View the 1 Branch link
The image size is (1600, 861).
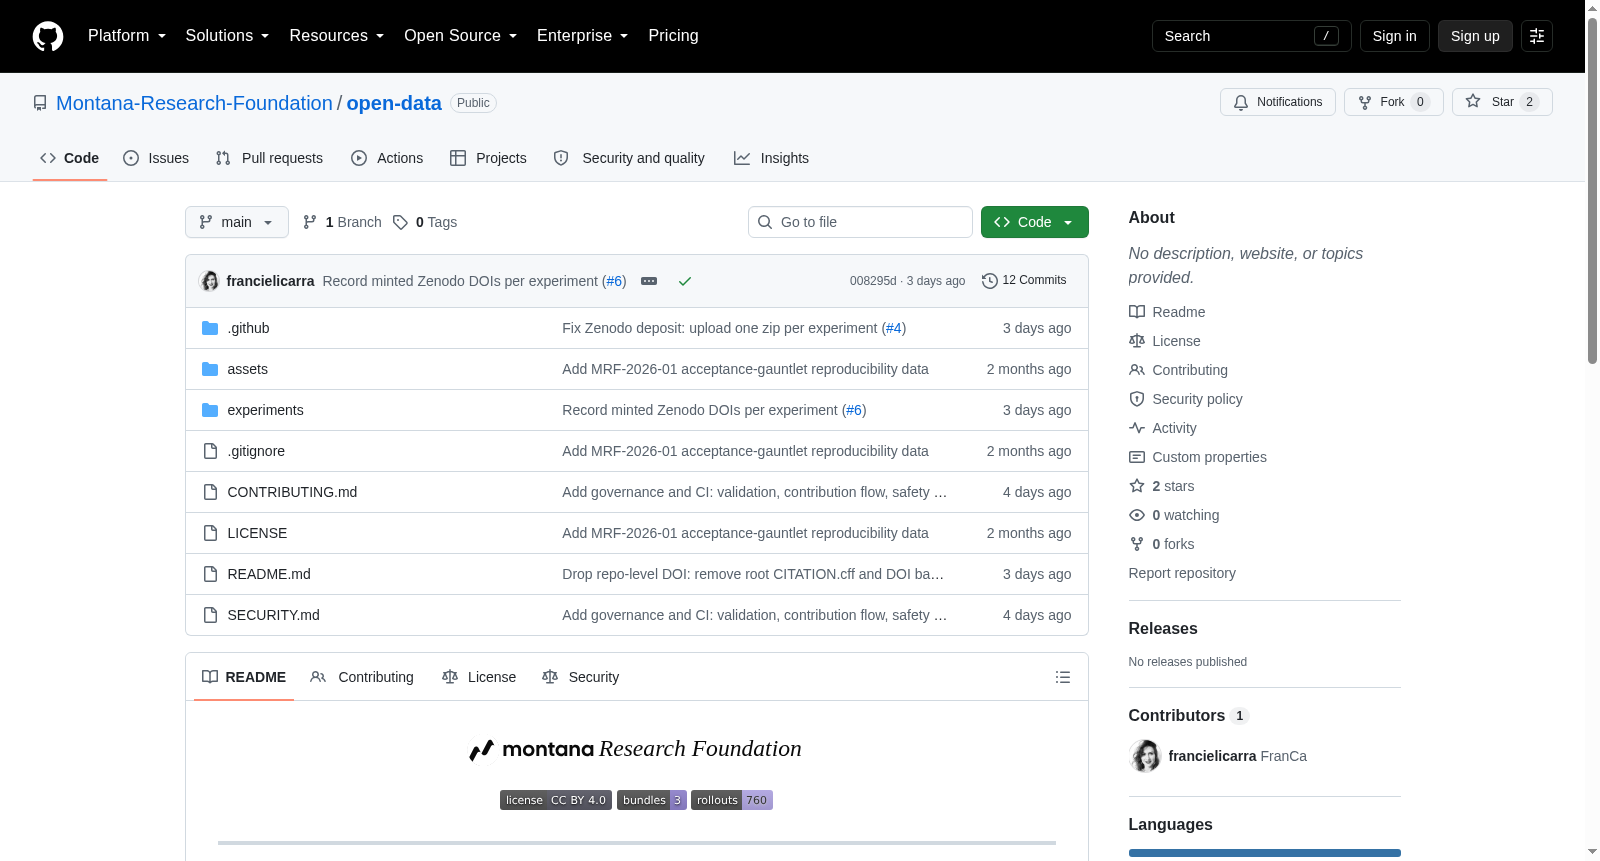pos(342,222)
